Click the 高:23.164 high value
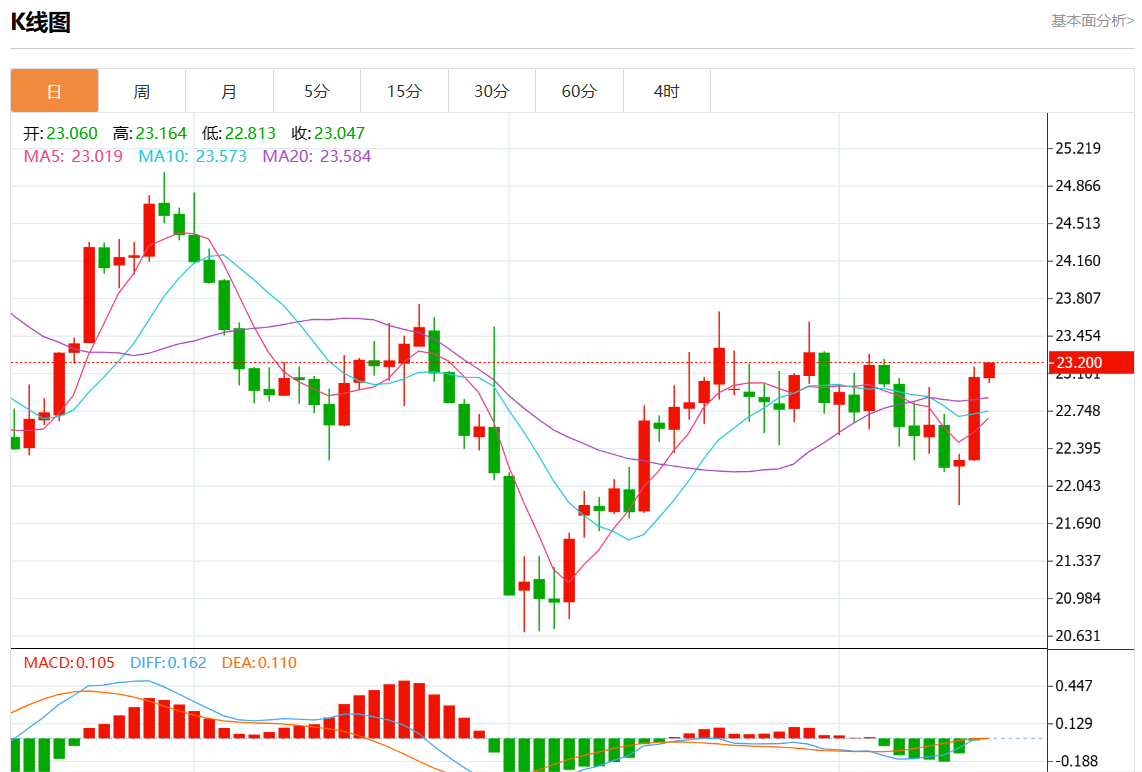This screenshot has height=772, width=1142. [x=150, y=133]
